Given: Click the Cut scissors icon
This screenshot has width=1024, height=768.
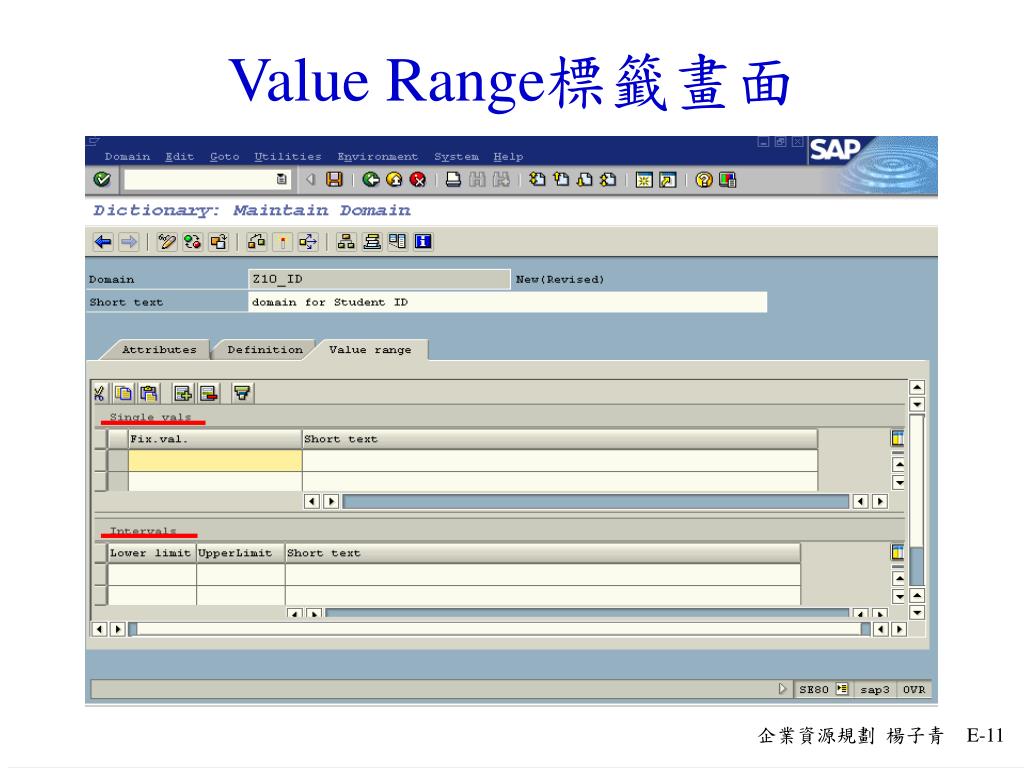Looking at the screenshot, I should click(x=99, y=393).
